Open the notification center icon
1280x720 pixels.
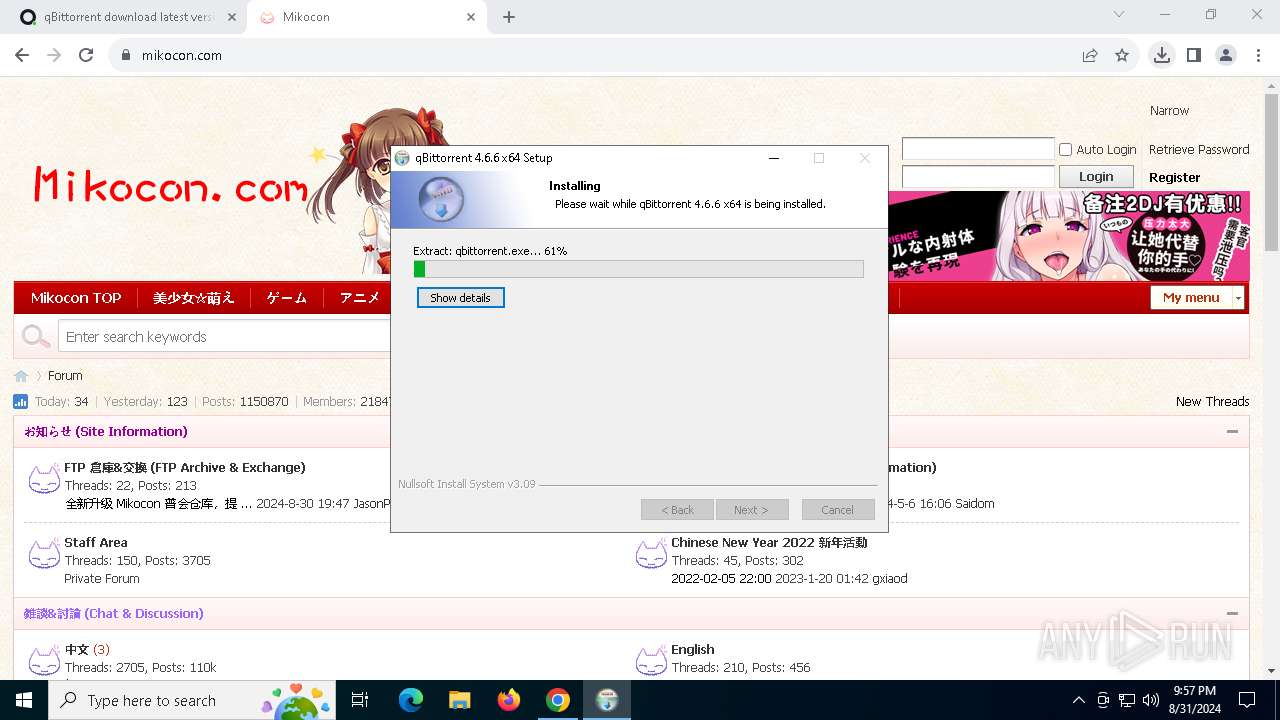[x=1247, y=700]
